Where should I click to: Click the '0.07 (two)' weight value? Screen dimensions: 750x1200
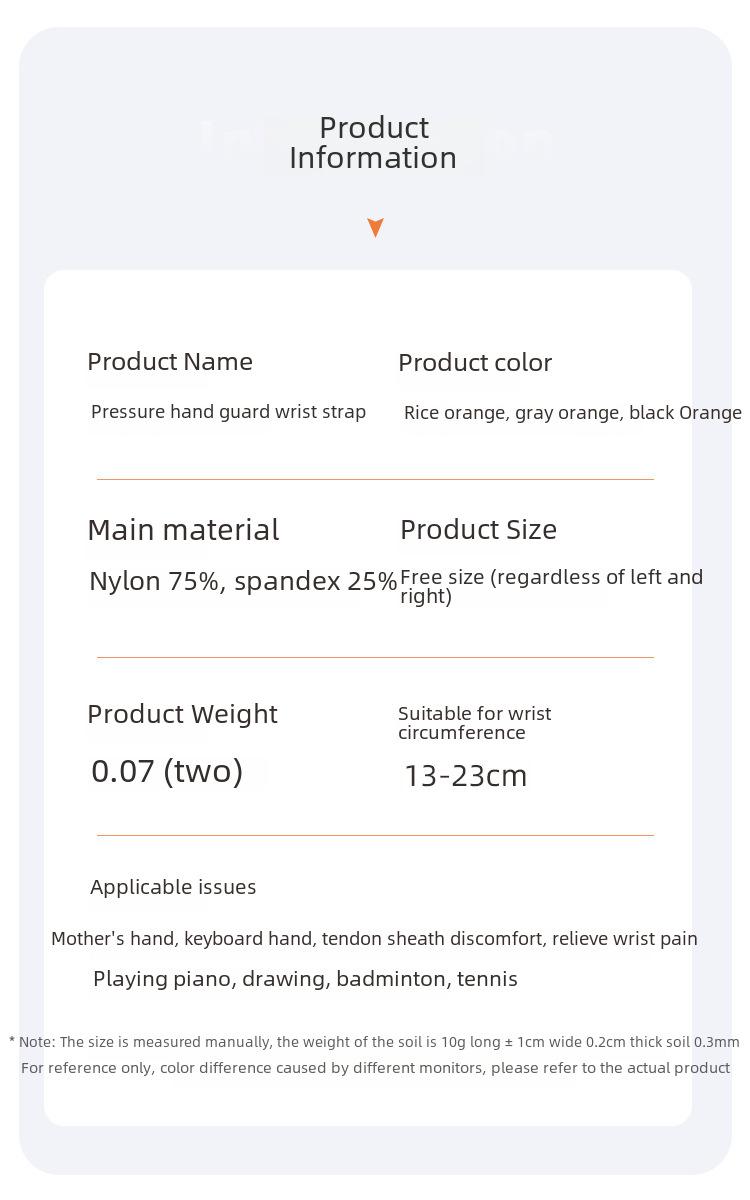pos(167,771)
